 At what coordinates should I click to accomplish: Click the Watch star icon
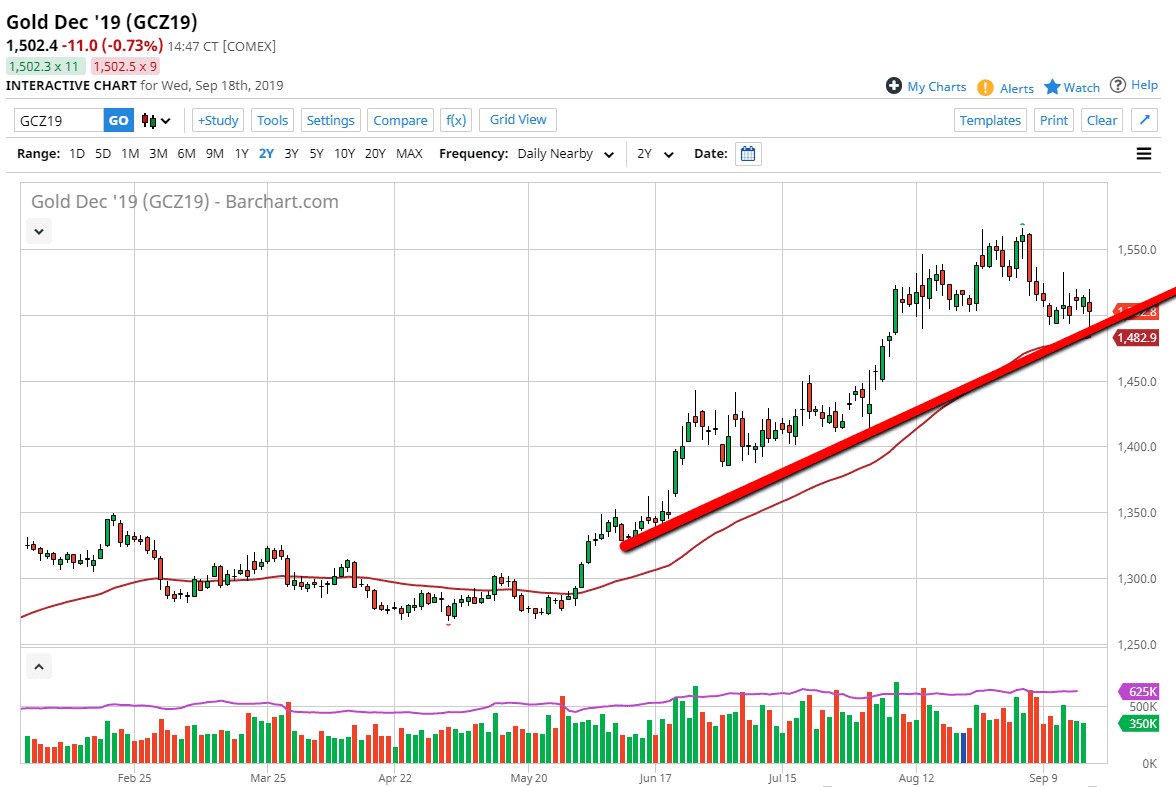pyautogui.click(x=1052, y=87)
